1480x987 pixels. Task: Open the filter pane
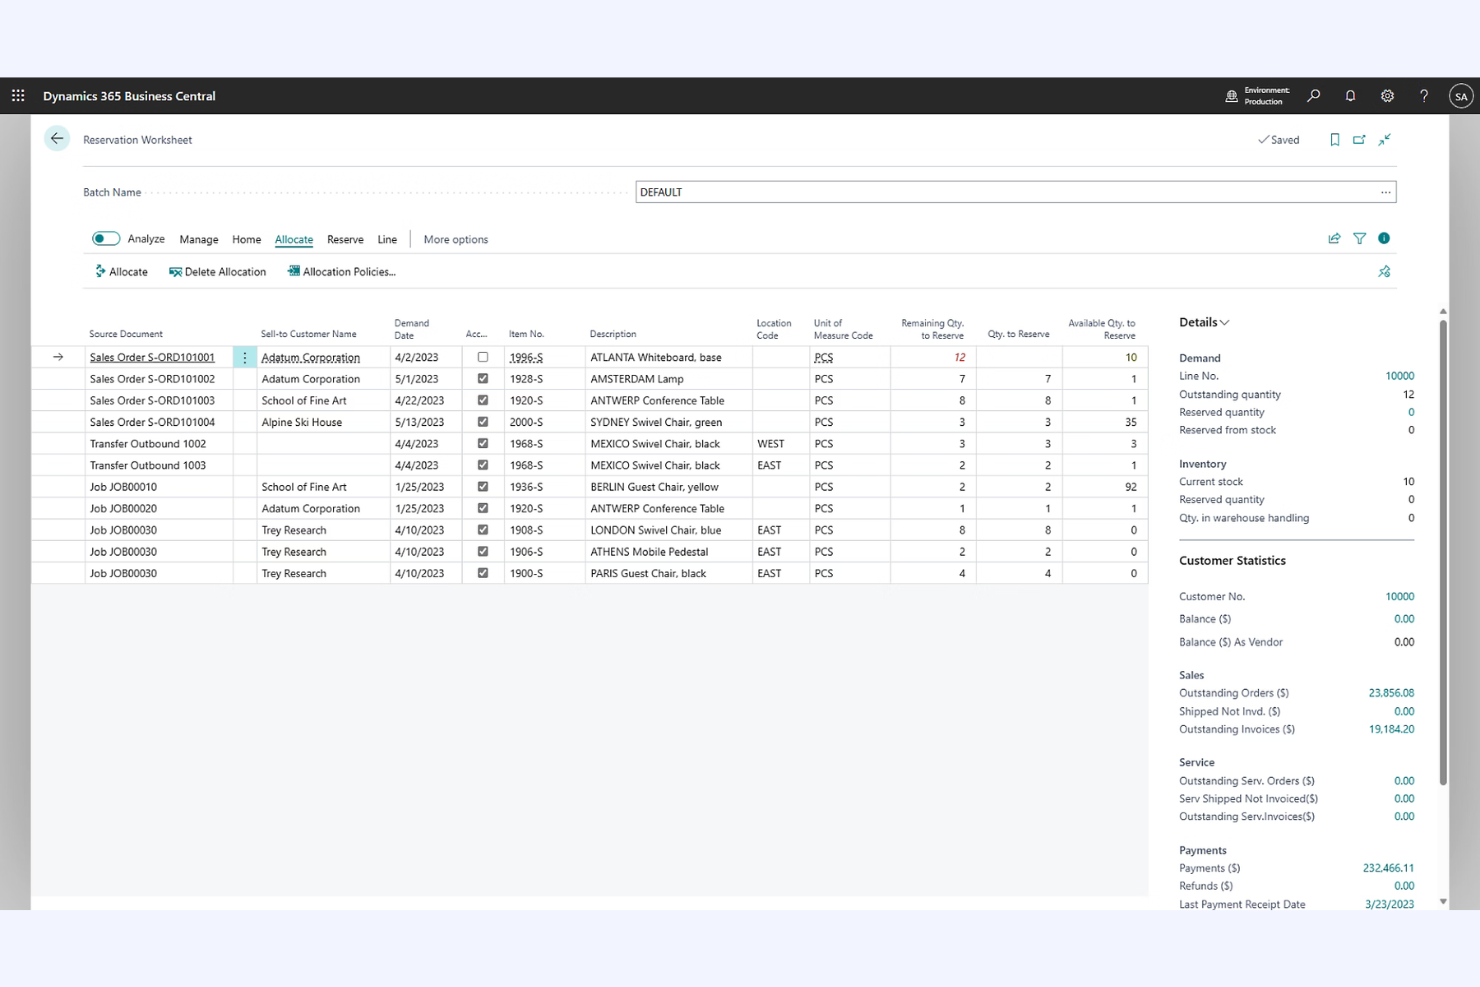(x=1359, y=238)
